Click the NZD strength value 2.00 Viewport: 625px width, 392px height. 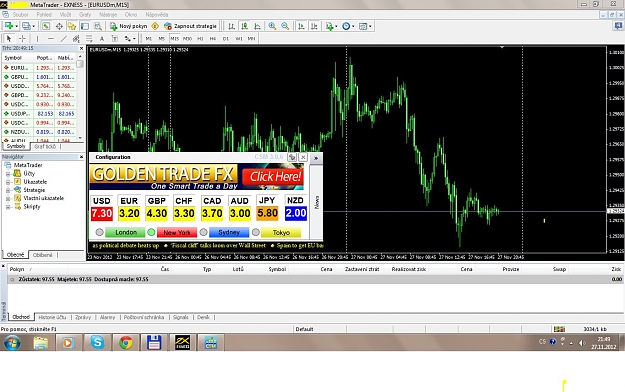tap(296, 213)
